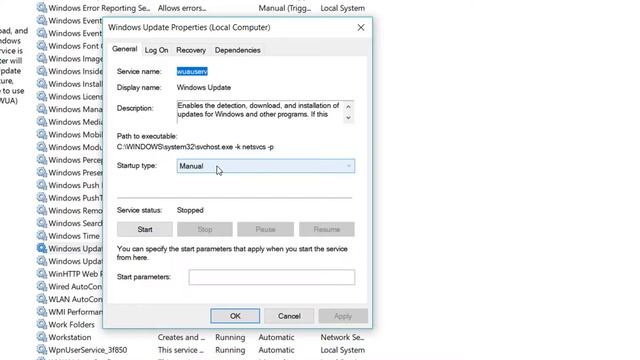Screen dimensions: 640x360
Task: Click gear icon beside Windows Inside service
Action: [42, 71]
